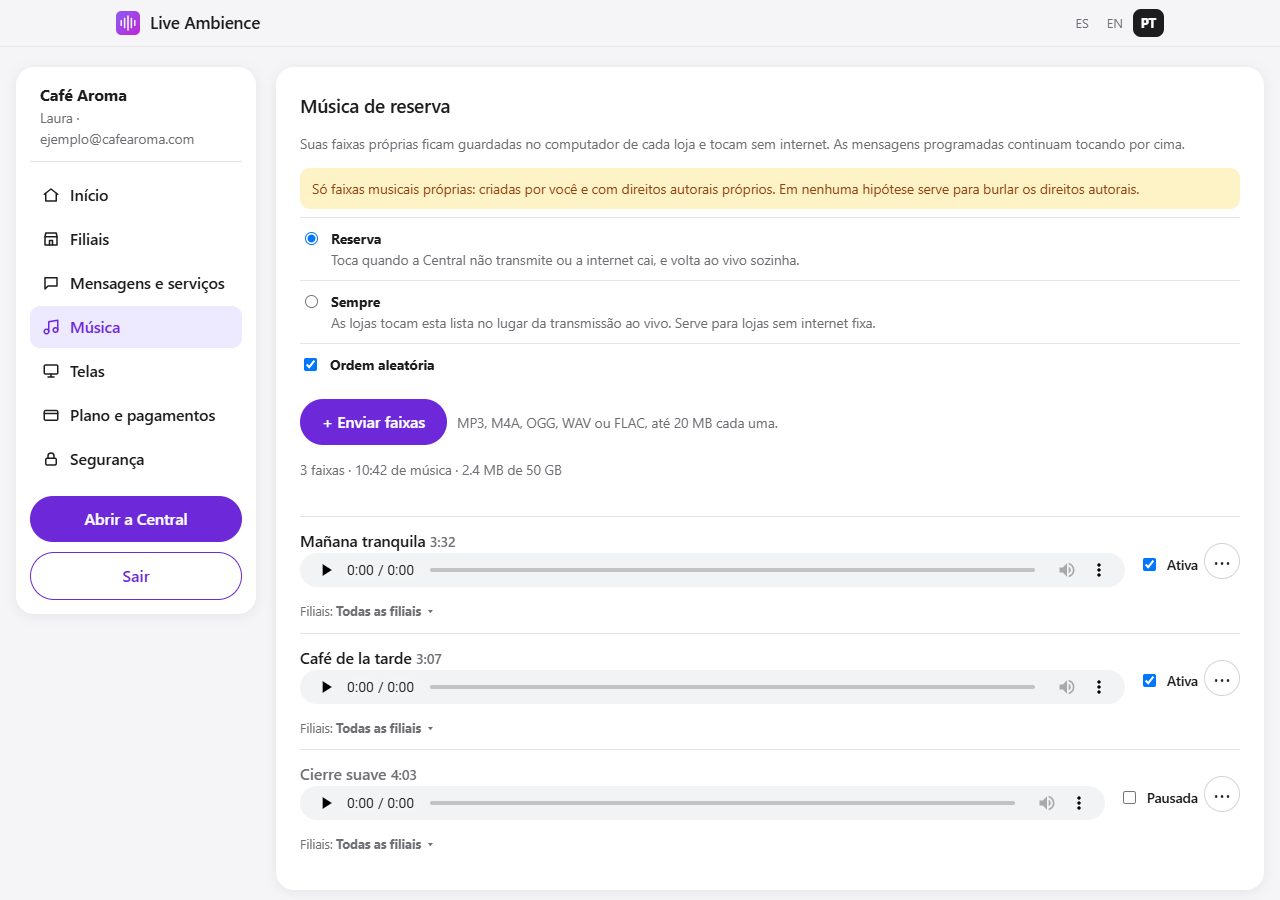1280x900 pixels.
Task: Enable the paused Cierre suave track checkbox
Action: pyautogui.click(x=1130, y=797)
